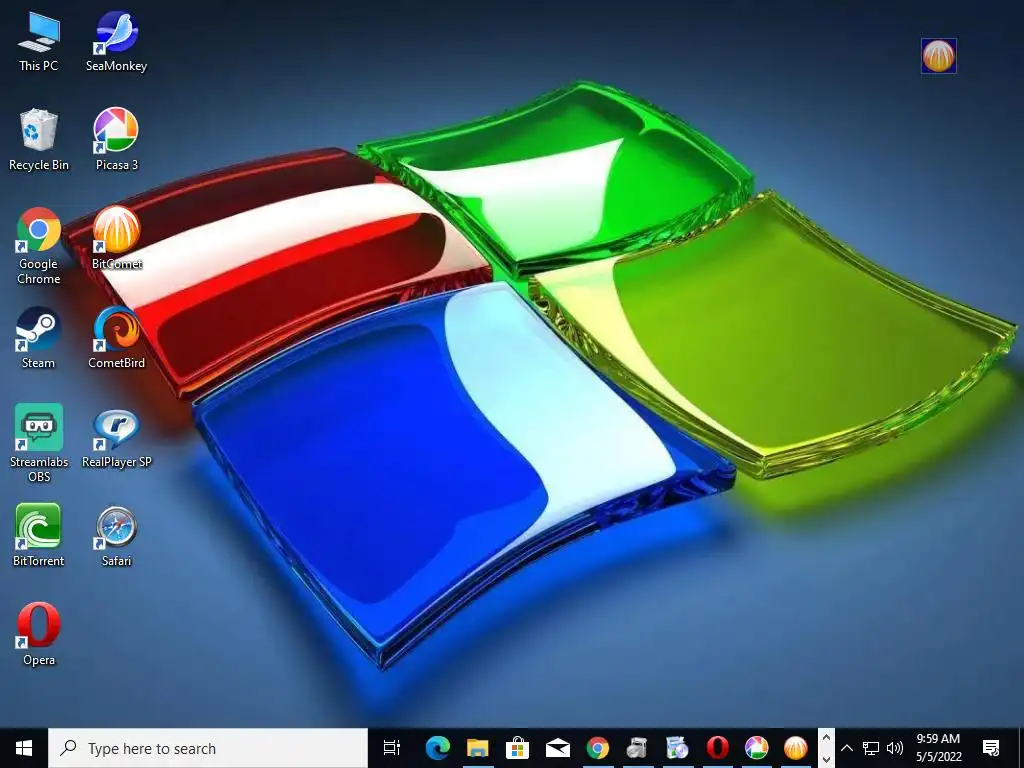Select the RealPlayer SP desktop shortcut
The image size is (1024, 768).
point(116,438)
